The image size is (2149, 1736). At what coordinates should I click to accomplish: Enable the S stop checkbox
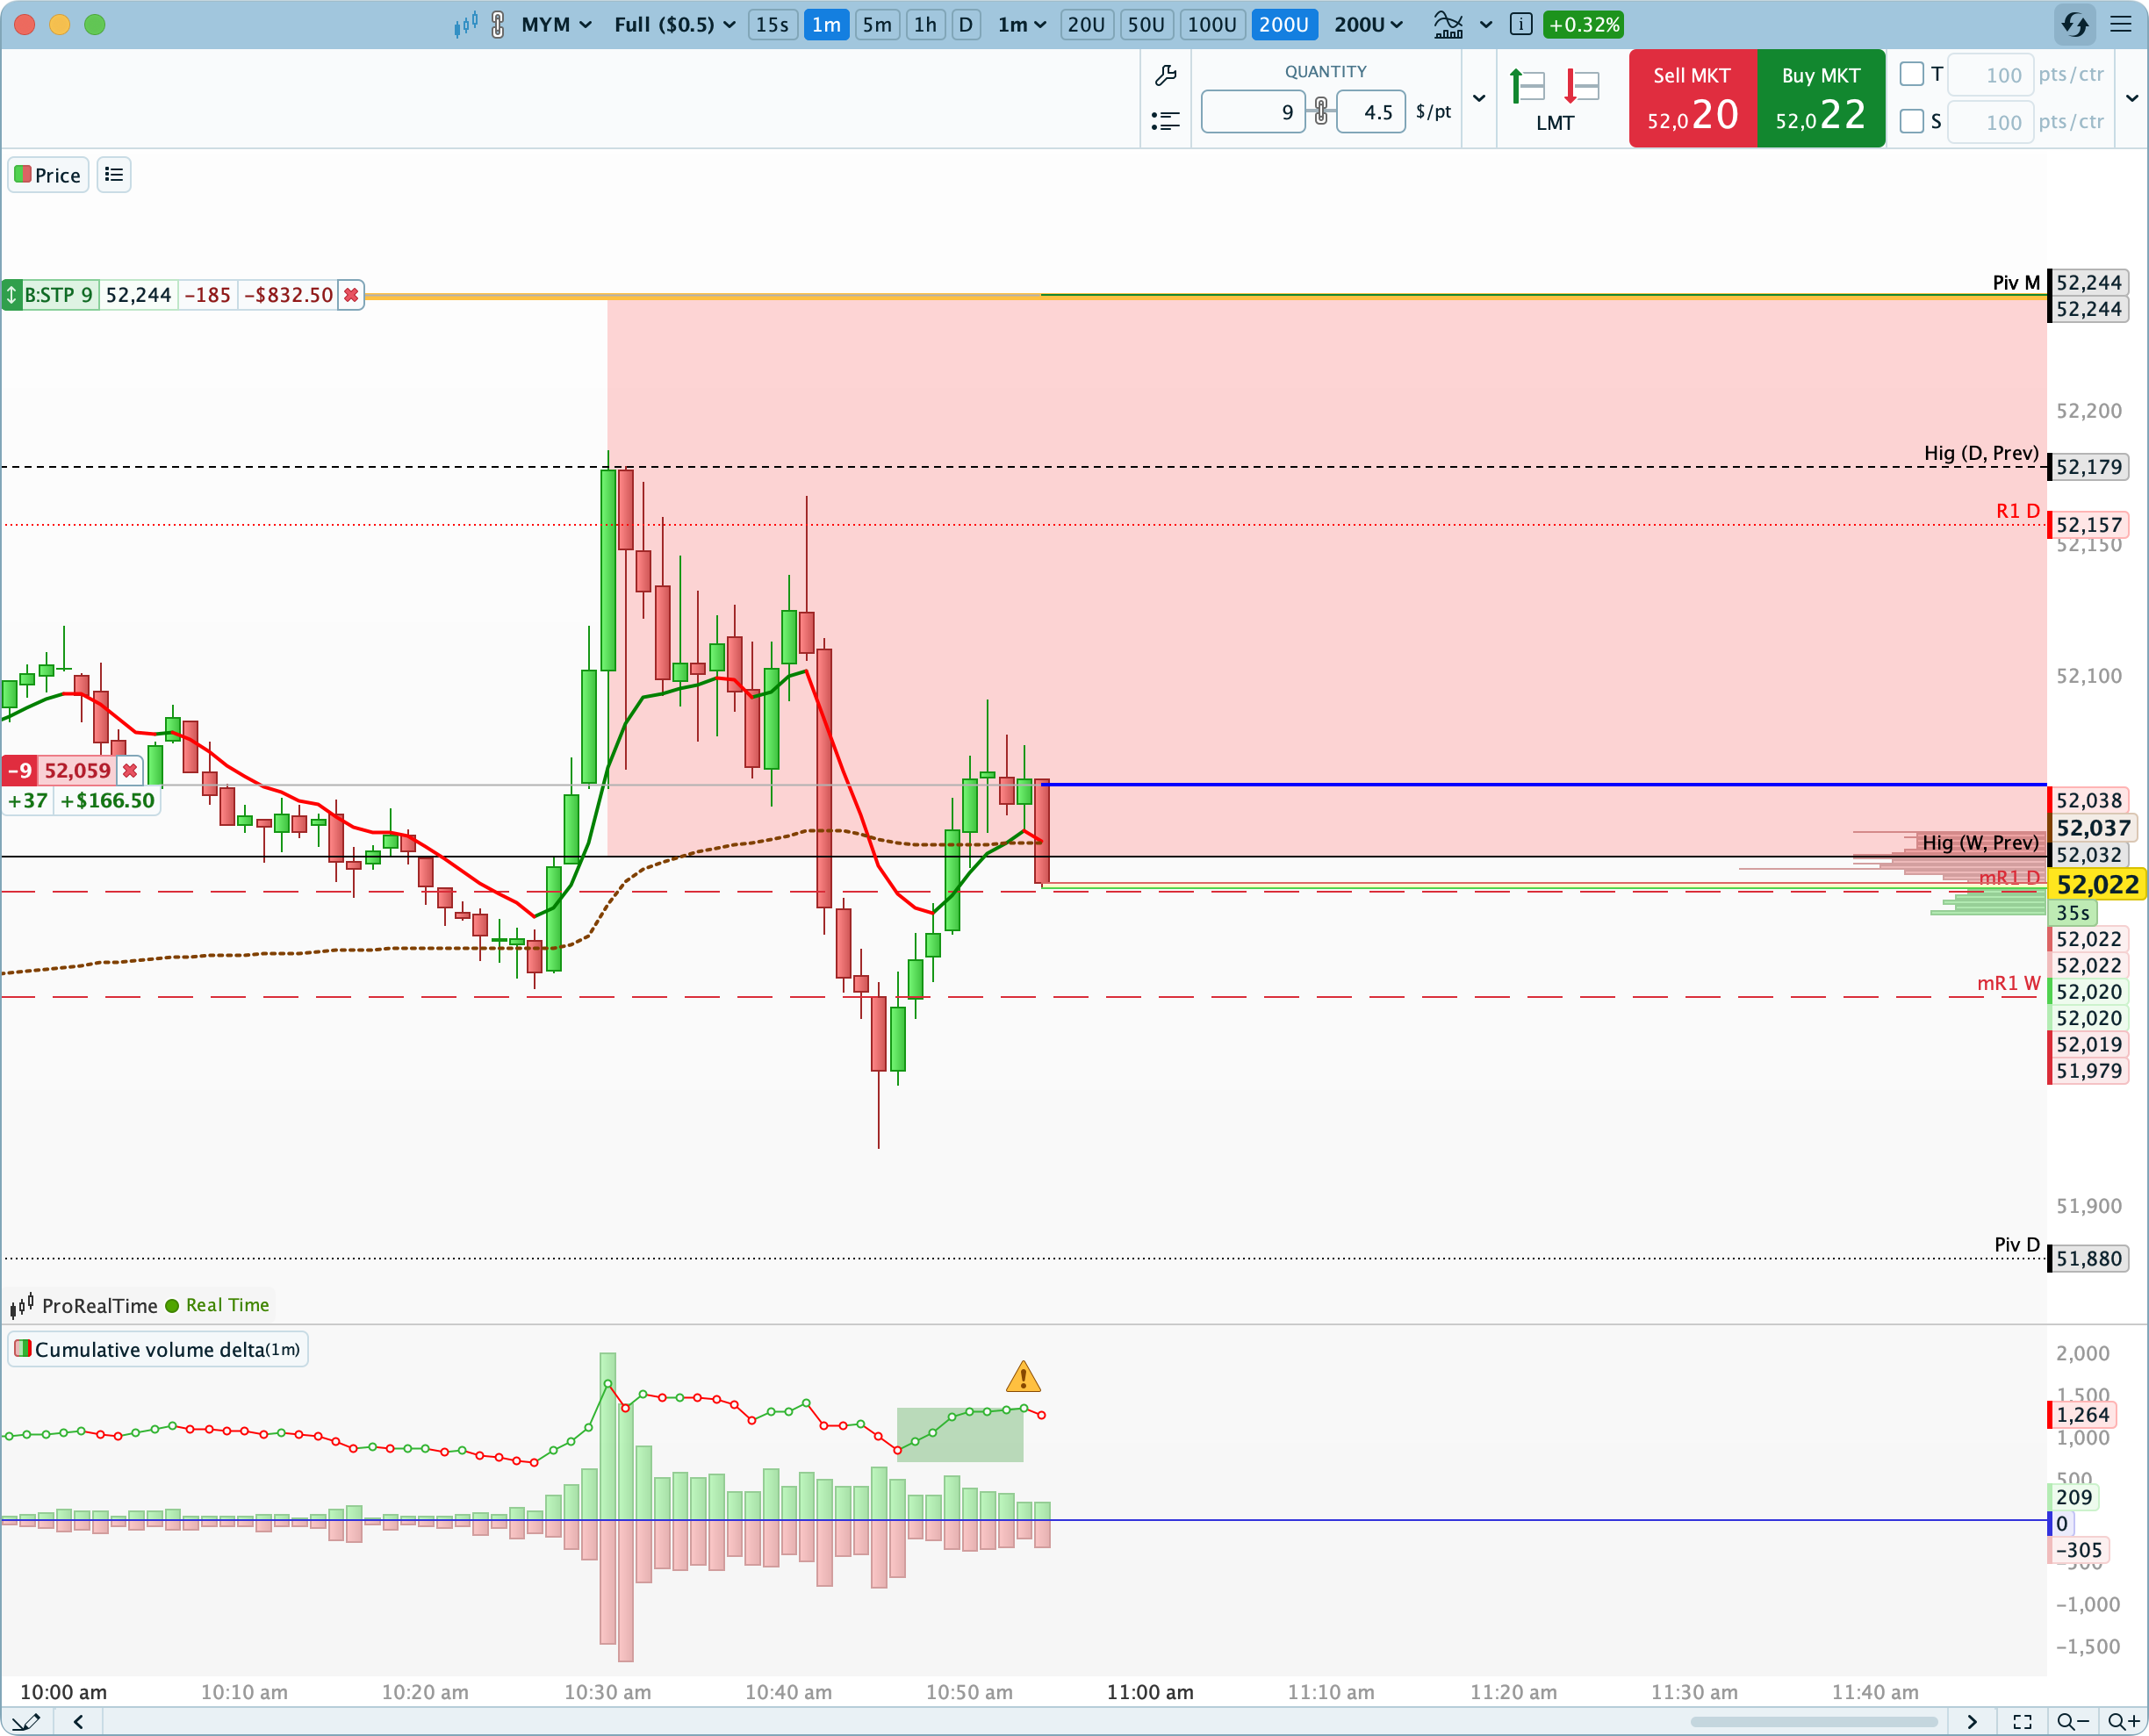pos(1911,121)
